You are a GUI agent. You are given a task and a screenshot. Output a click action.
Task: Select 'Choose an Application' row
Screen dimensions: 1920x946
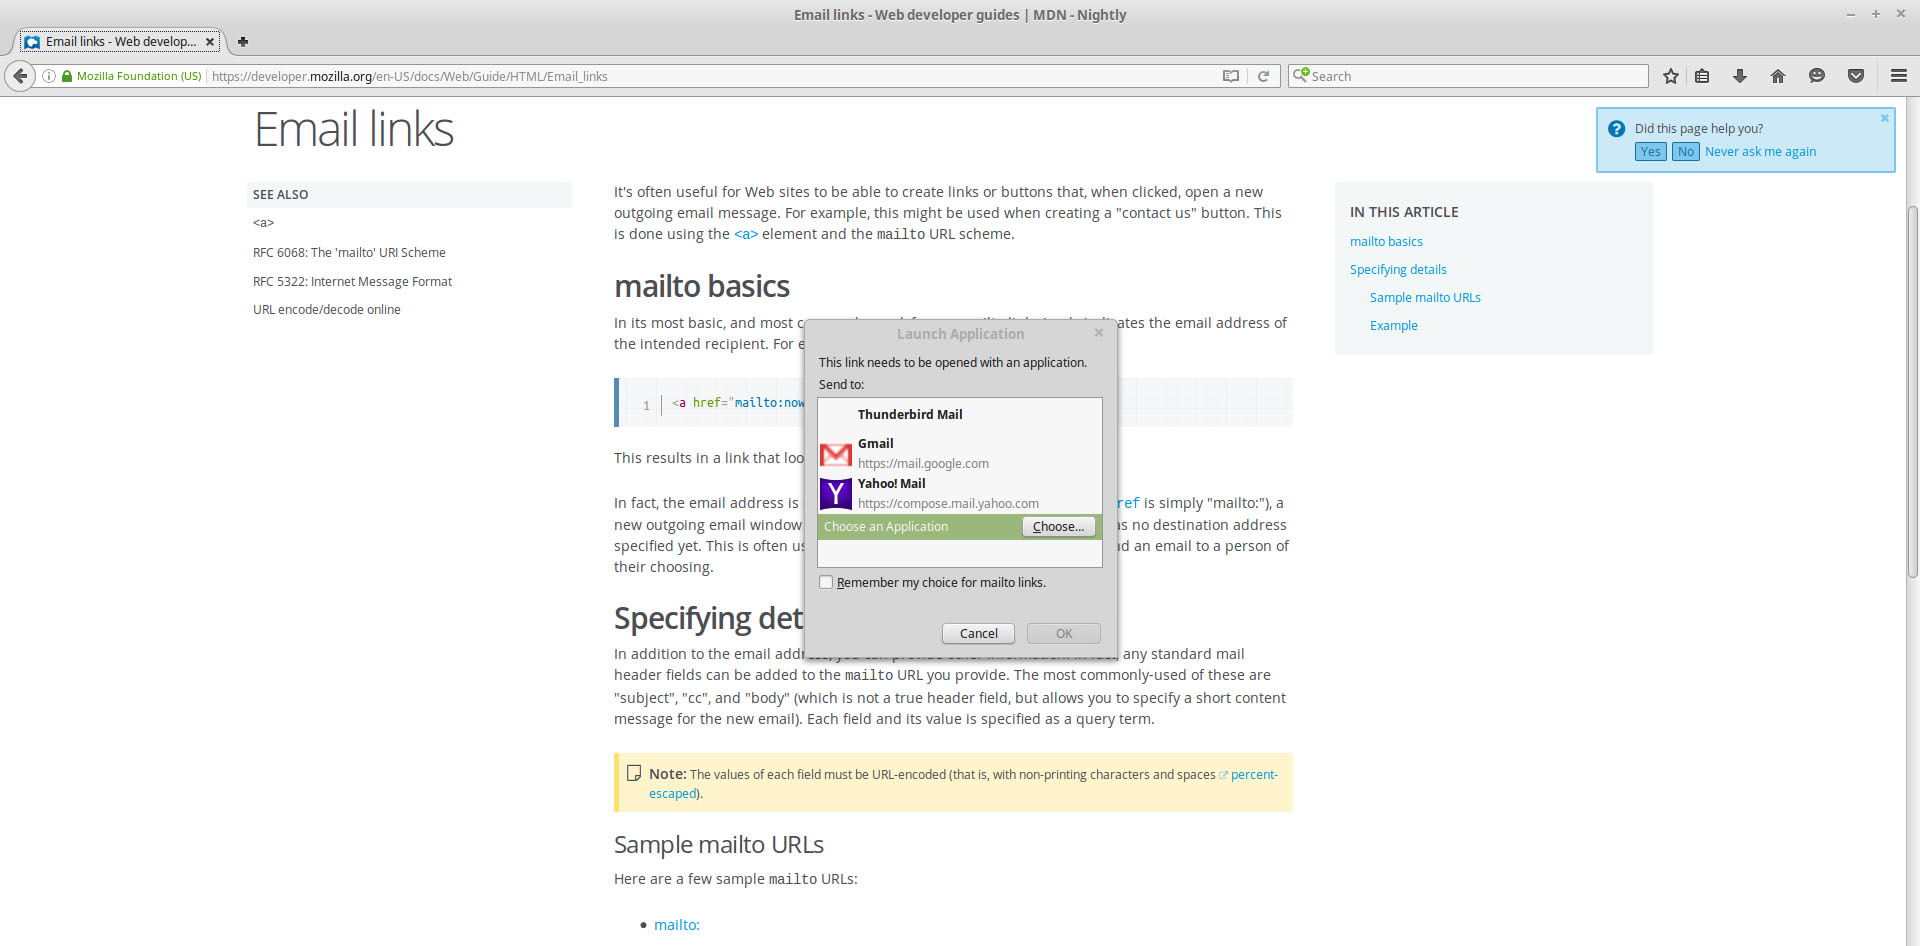pos(960,527)
